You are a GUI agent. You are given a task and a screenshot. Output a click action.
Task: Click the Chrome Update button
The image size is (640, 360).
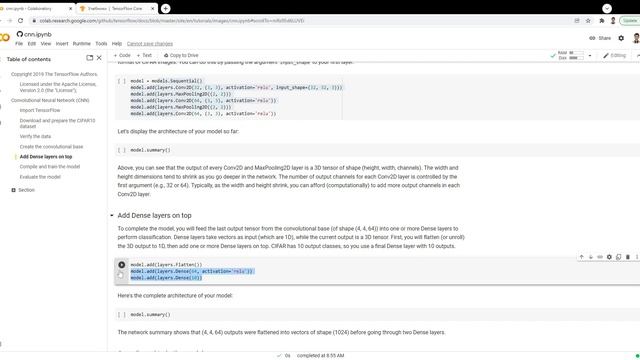(x=630, y=20)
